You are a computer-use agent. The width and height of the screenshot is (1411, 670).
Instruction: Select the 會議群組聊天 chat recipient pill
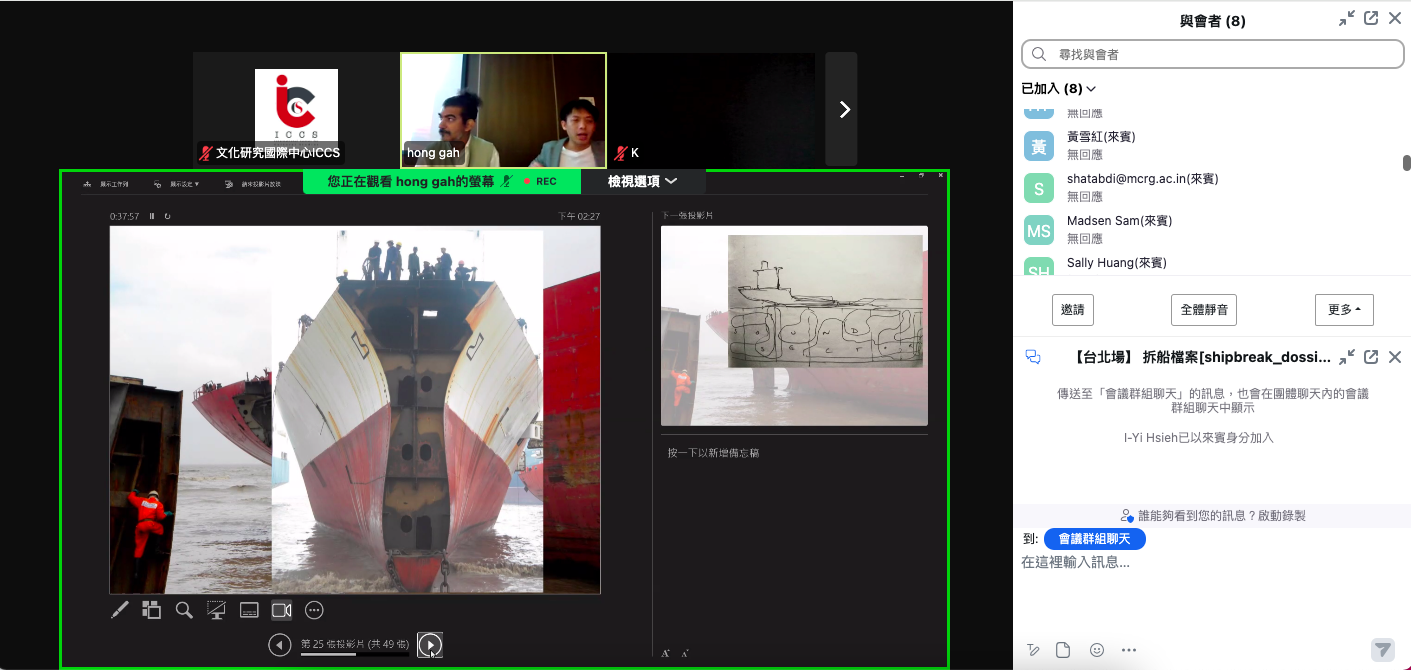click(x=1094, y=539)
